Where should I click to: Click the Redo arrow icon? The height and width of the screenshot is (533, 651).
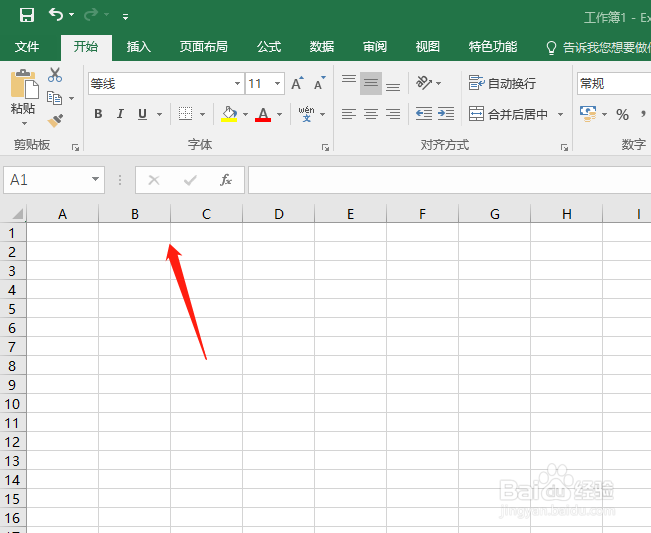point(91,15)
